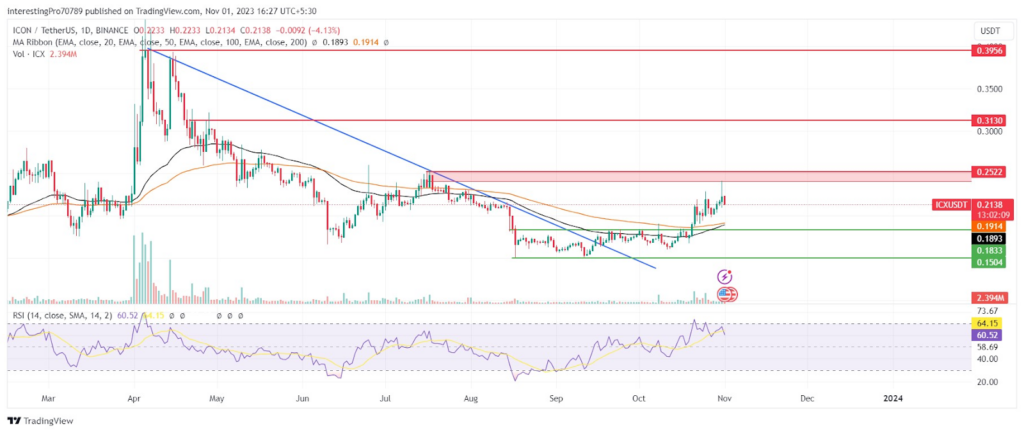
Task: Click the 0.3500 price scale value
Action: coord(987,88)
